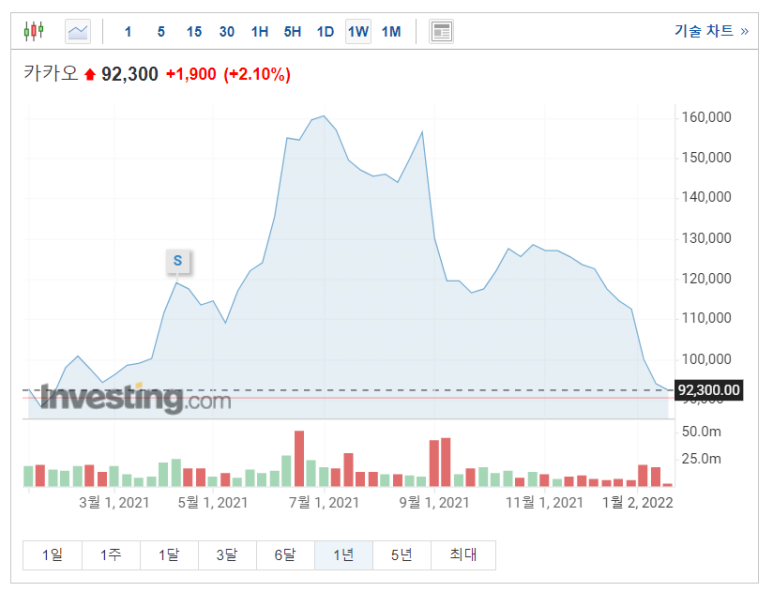773x592 pixels.
Task: Click the 100,000 axis label
Action: point(706,359)
